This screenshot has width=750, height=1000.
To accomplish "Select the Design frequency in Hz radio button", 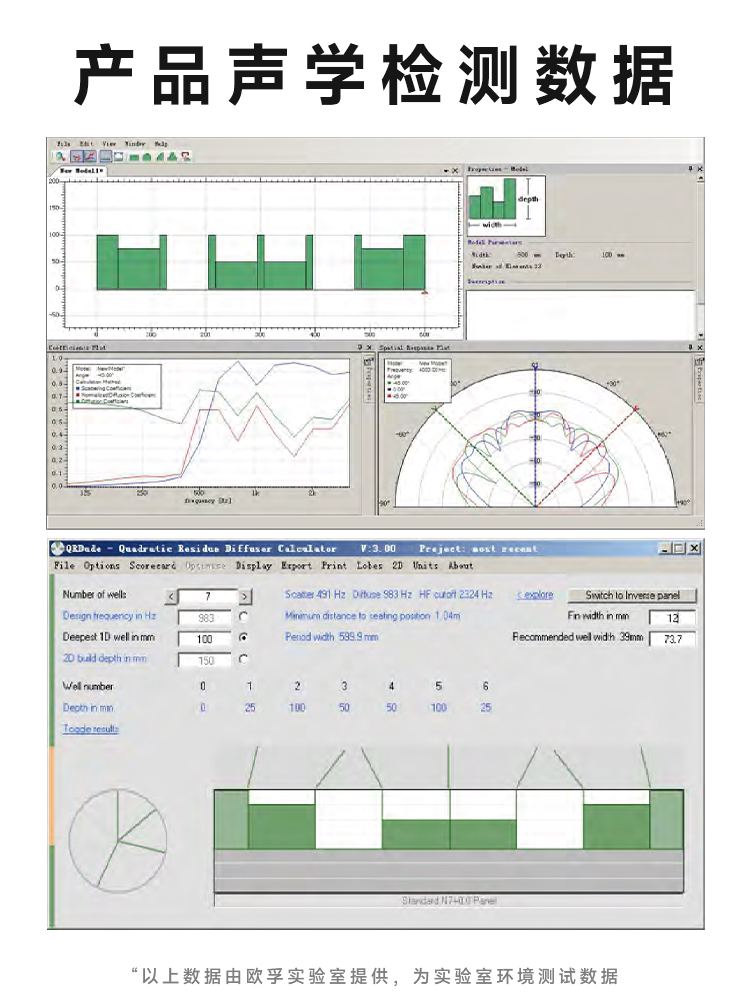I will pos(243,617).
